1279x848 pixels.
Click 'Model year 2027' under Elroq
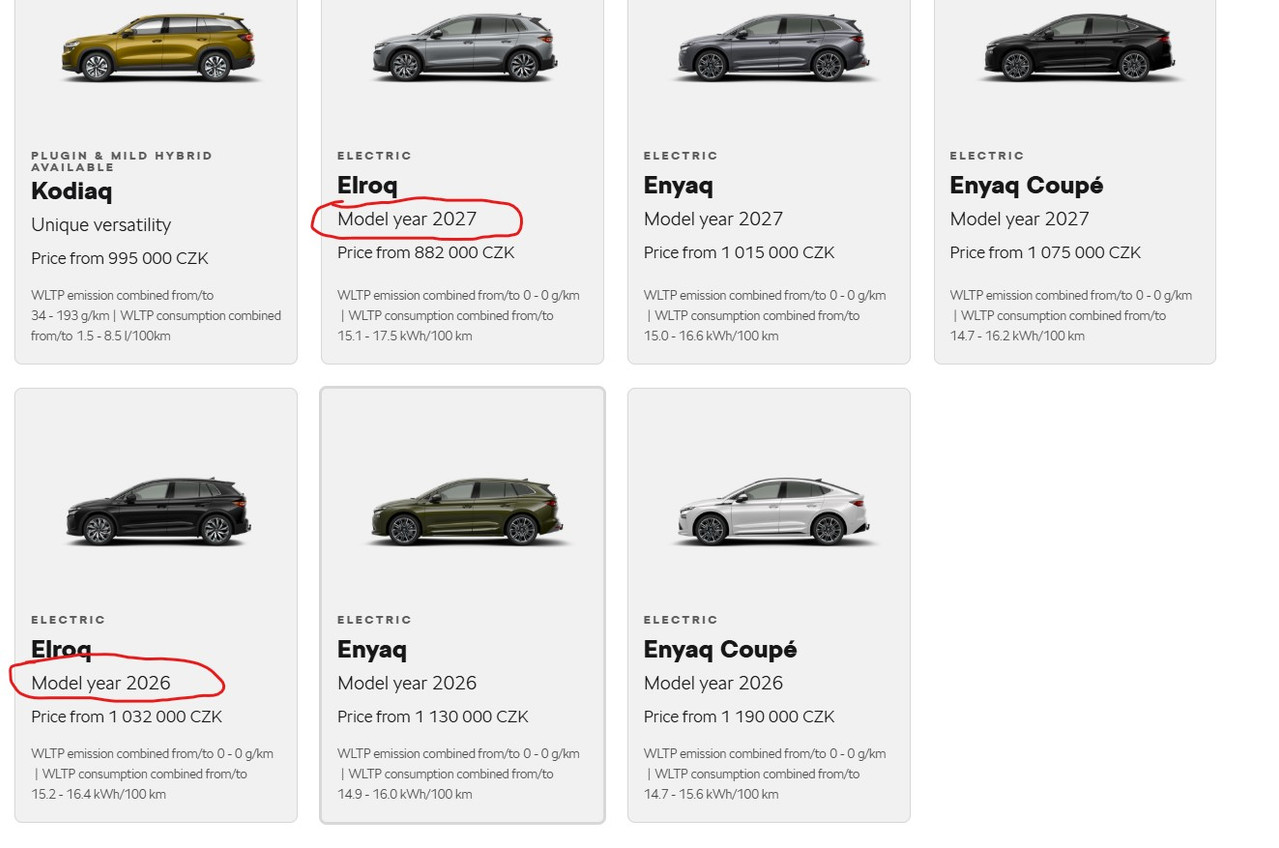point(407,219)
